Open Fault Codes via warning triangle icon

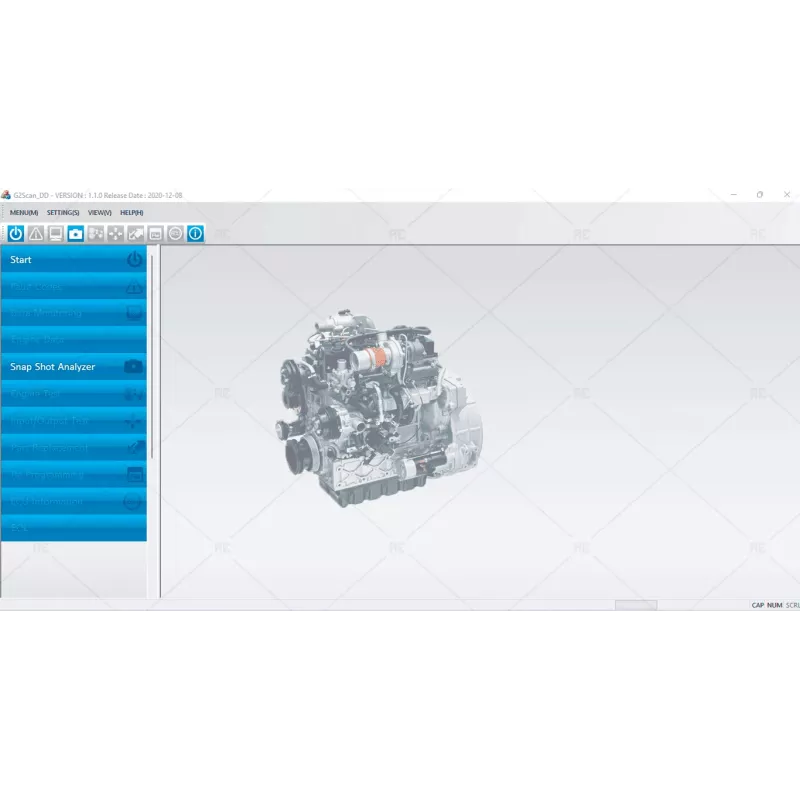pyautogui.click(x=35, y=233)
